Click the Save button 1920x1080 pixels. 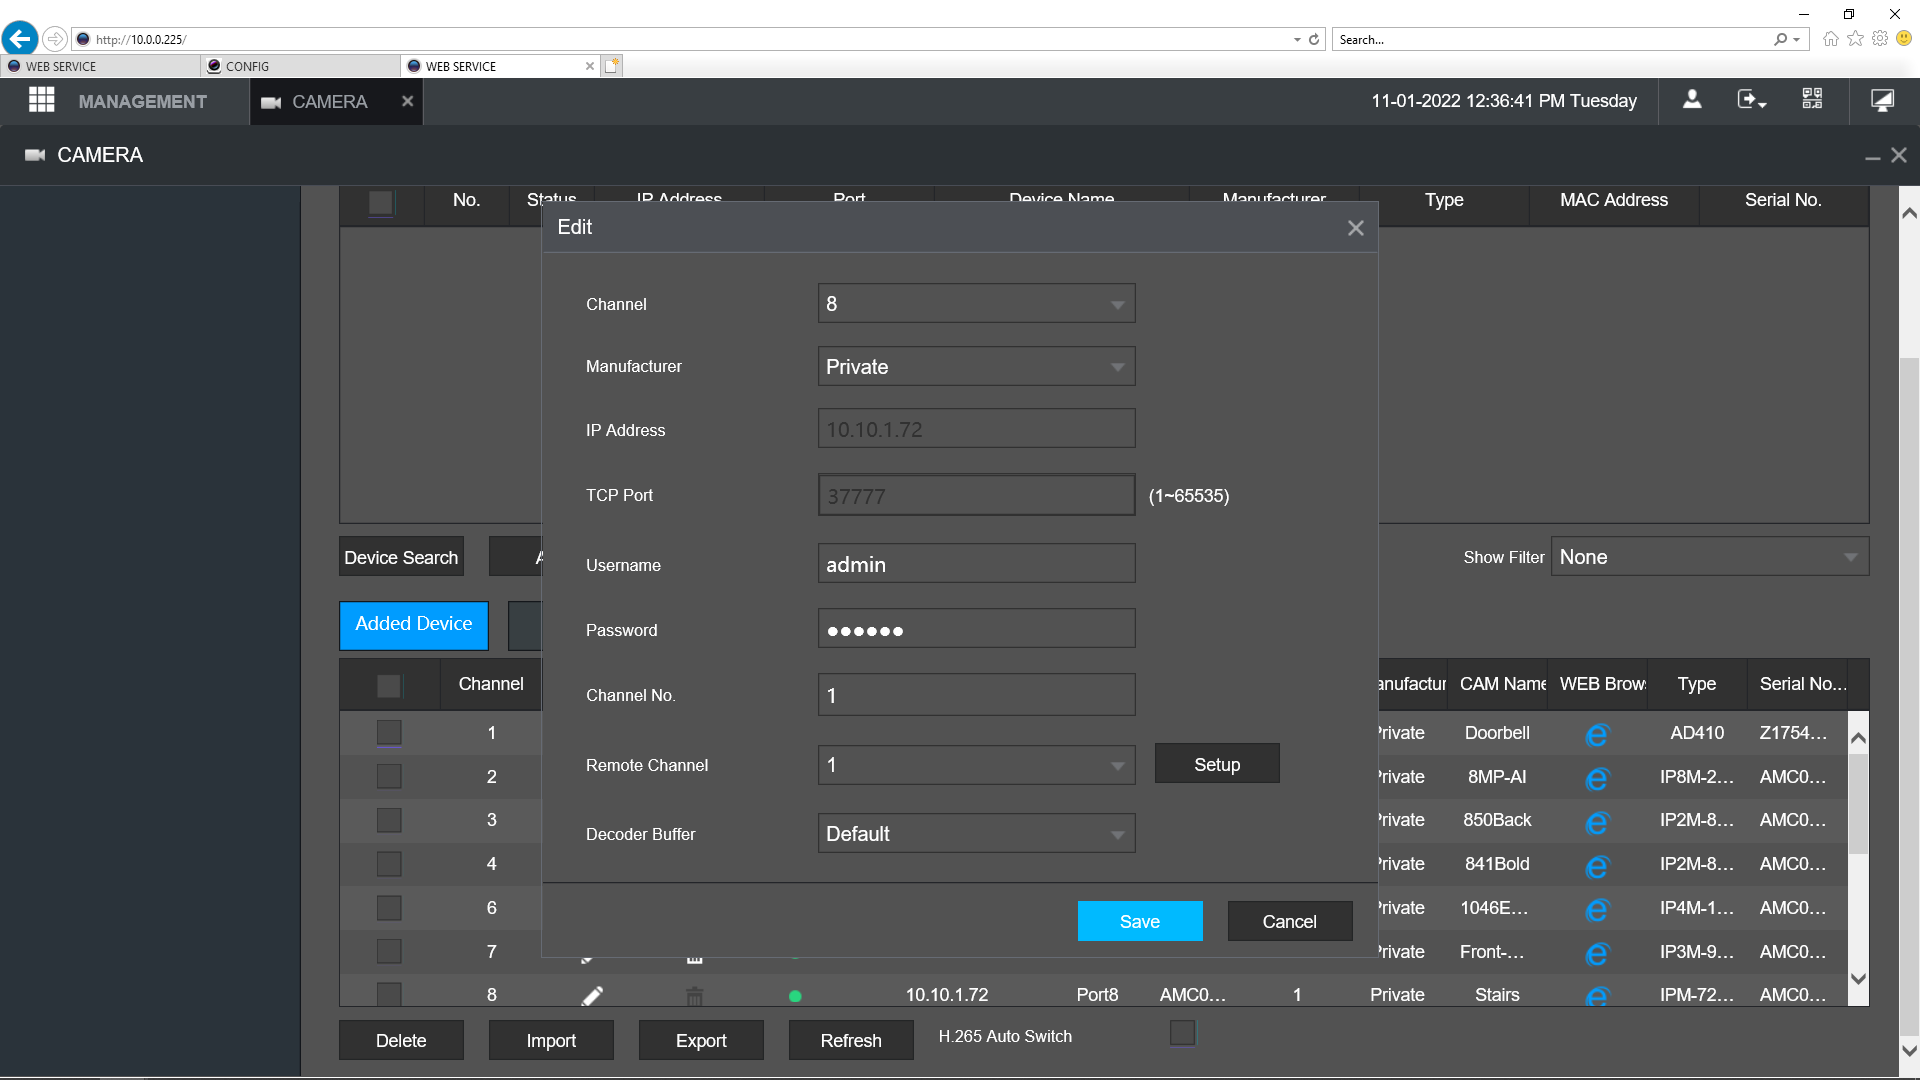tap(1140, 921)
